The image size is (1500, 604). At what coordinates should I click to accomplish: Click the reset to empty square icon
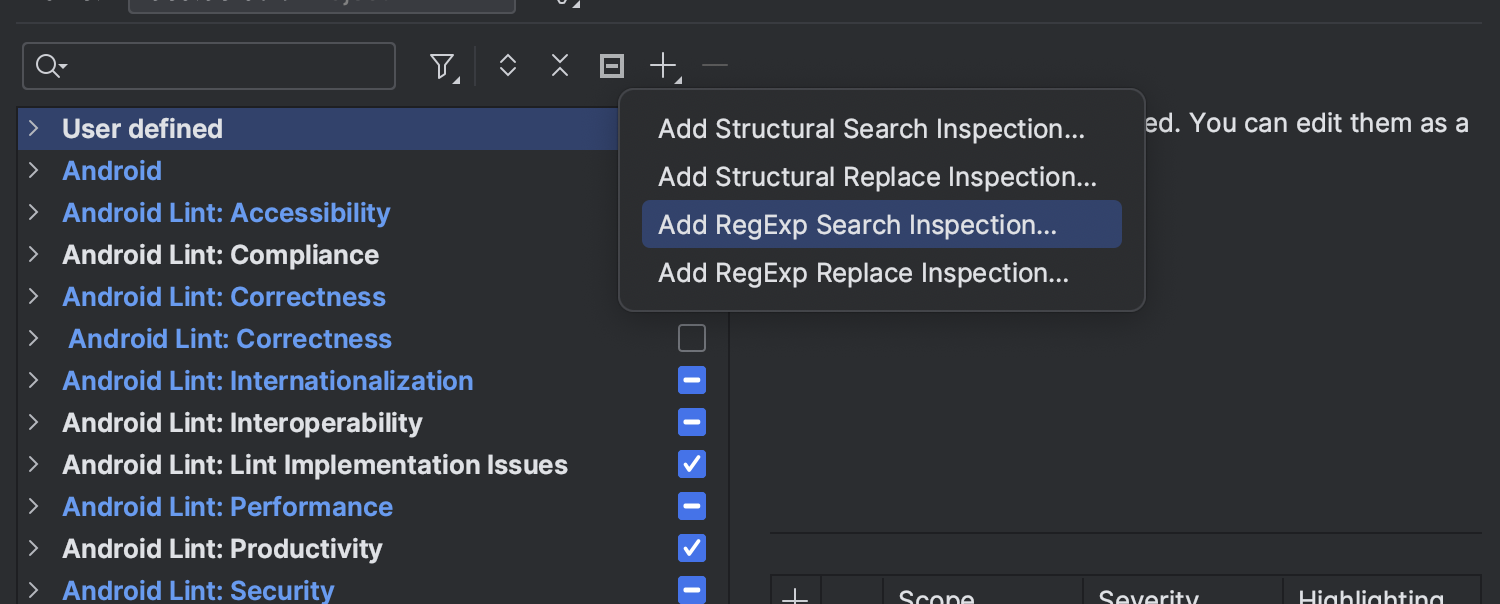click(612, 67)
